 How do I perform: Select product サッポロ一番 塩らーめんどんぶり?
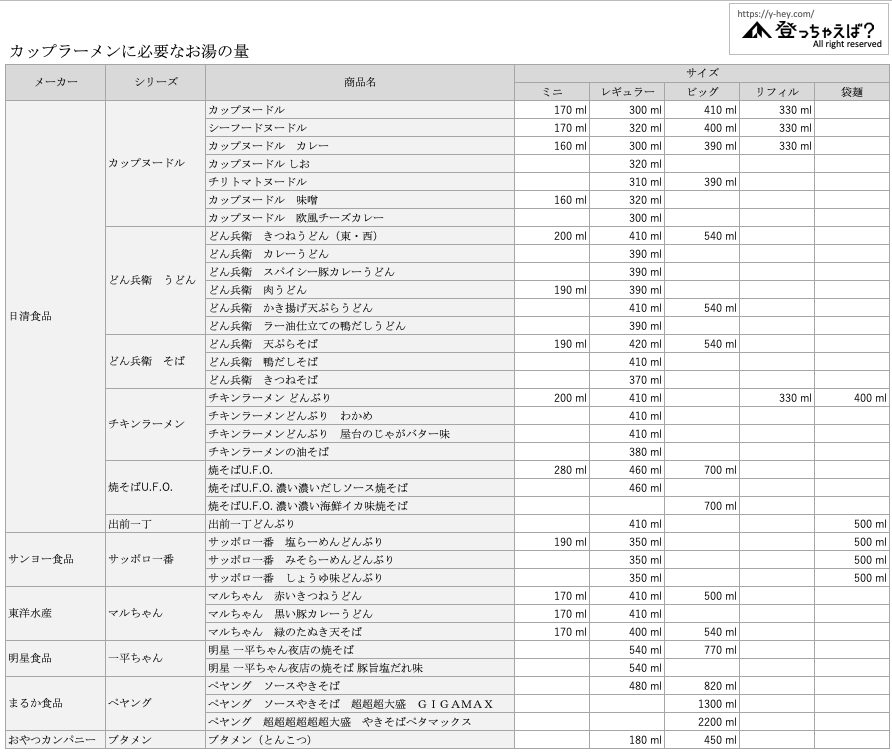click(360, 542)
